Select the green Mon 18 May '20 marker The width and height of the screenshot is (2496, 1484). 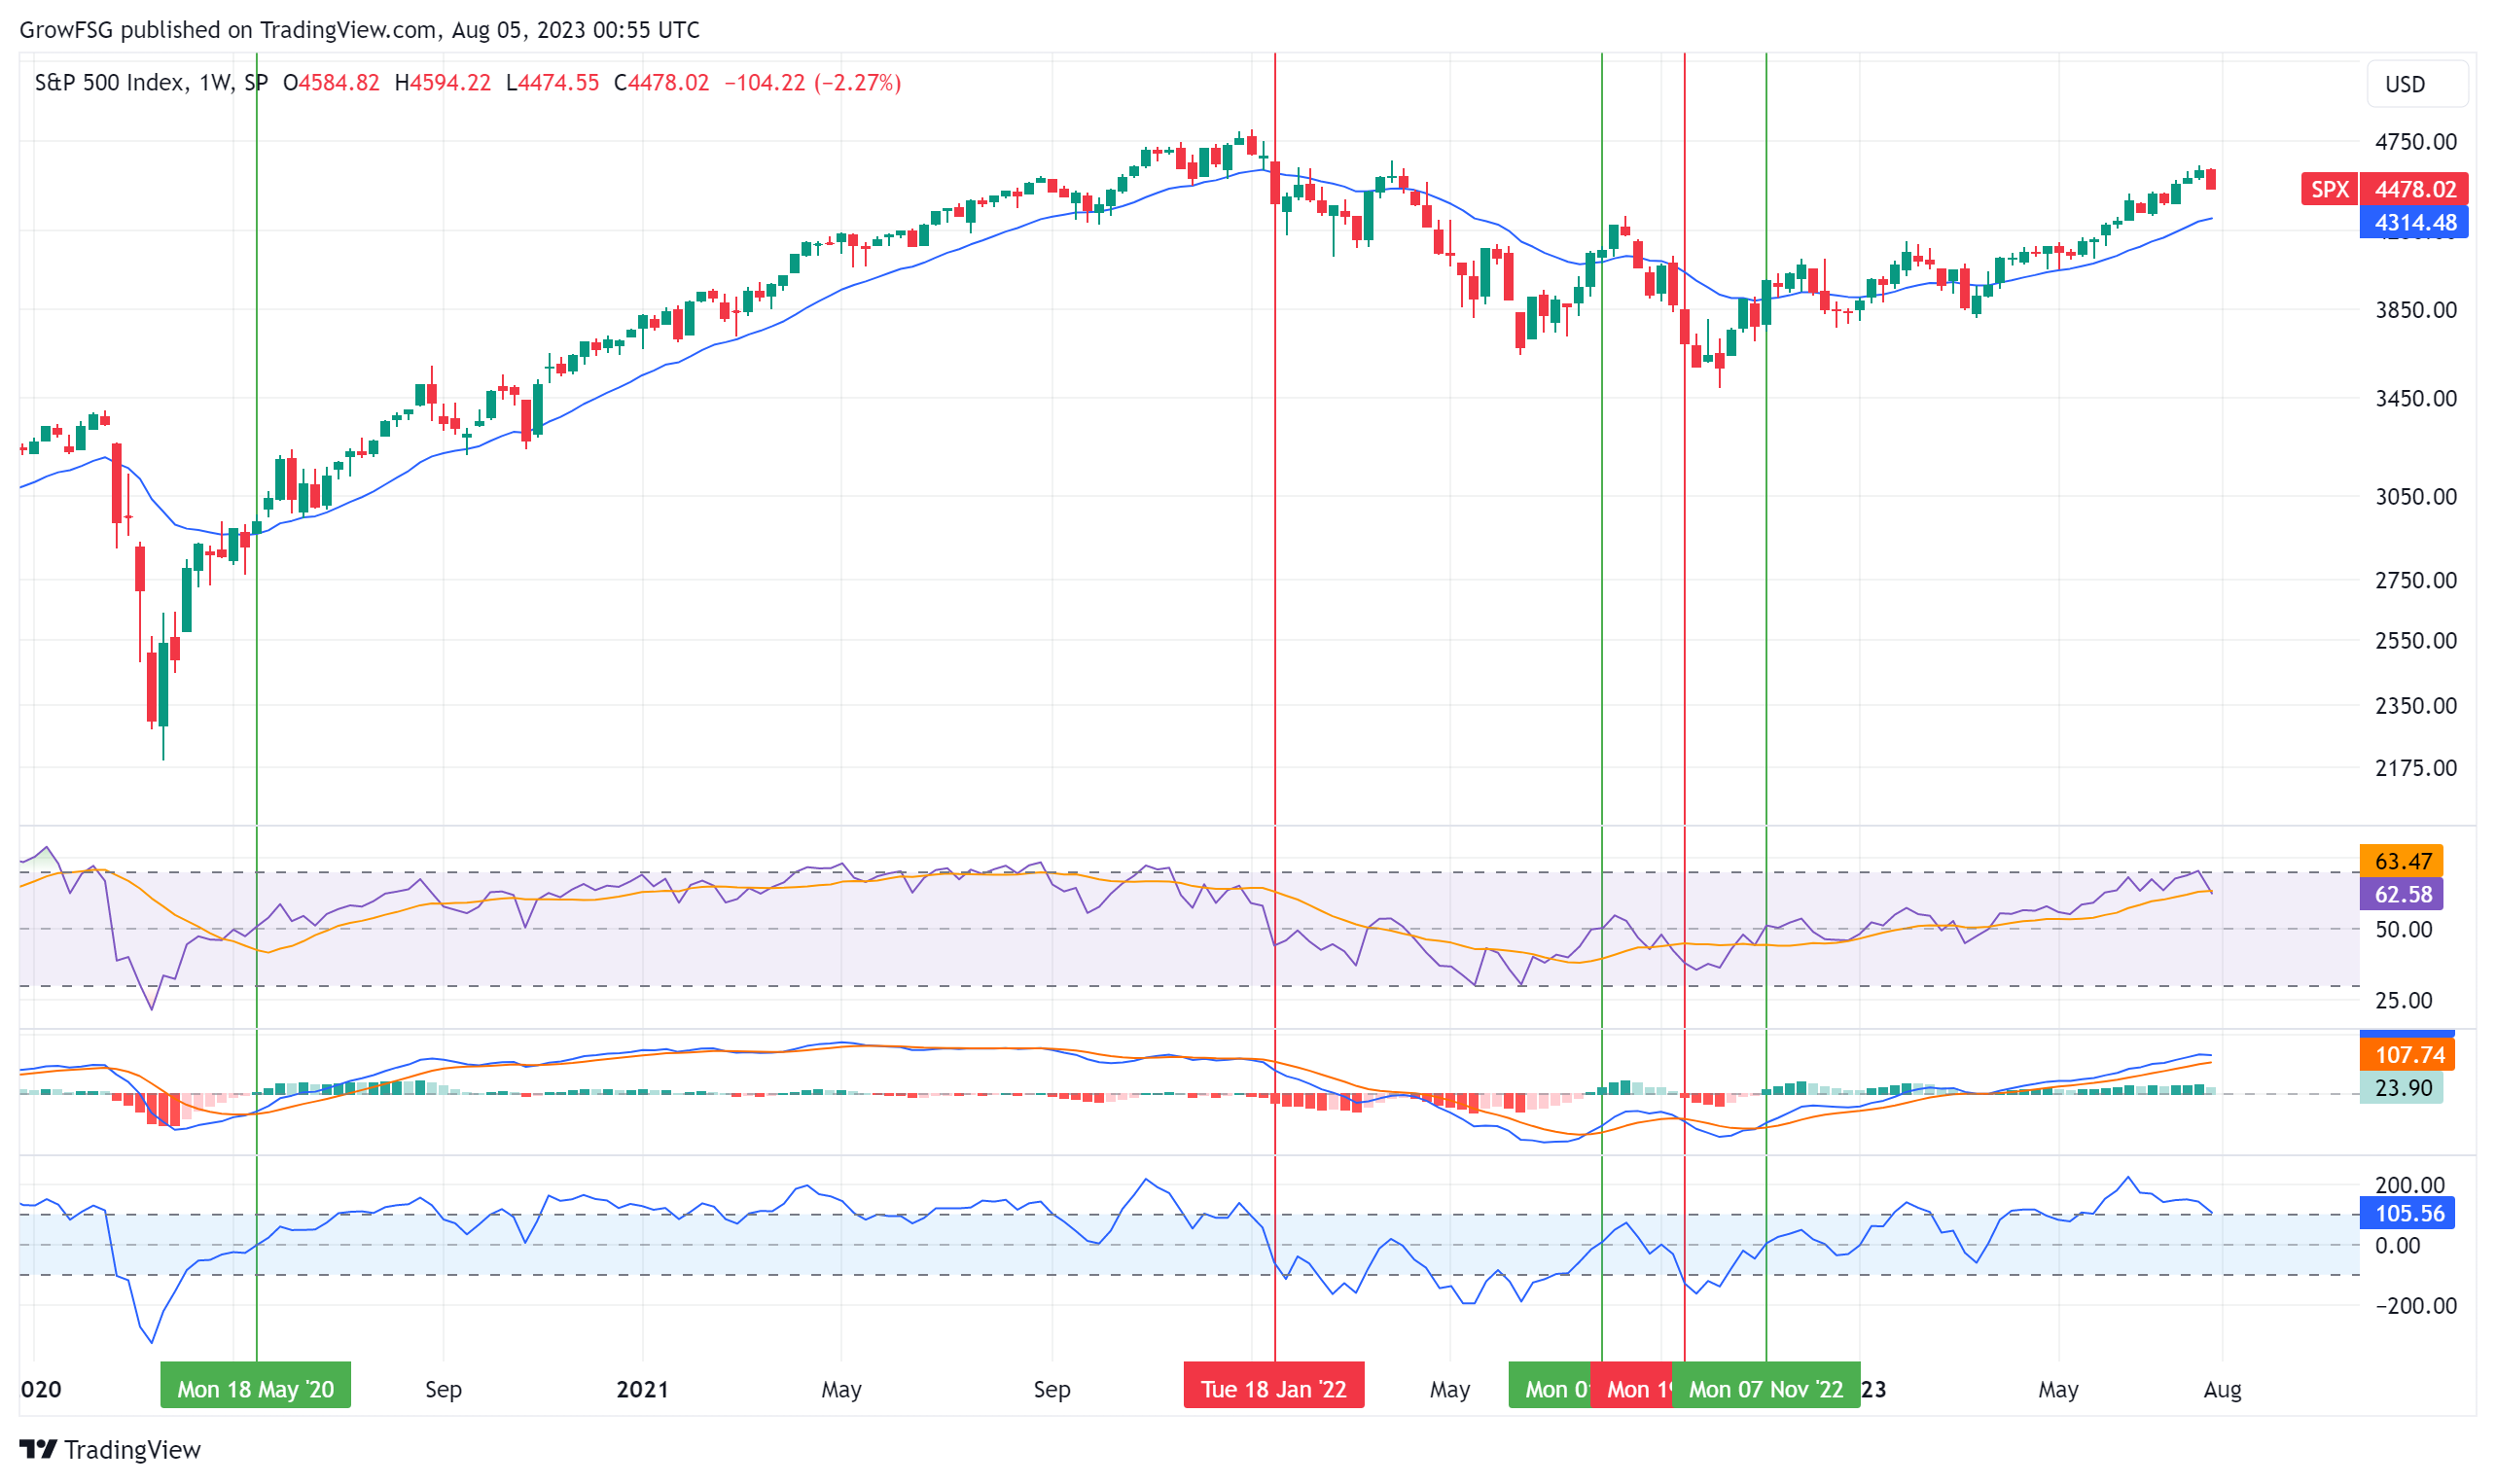[x=255, y=1388]
